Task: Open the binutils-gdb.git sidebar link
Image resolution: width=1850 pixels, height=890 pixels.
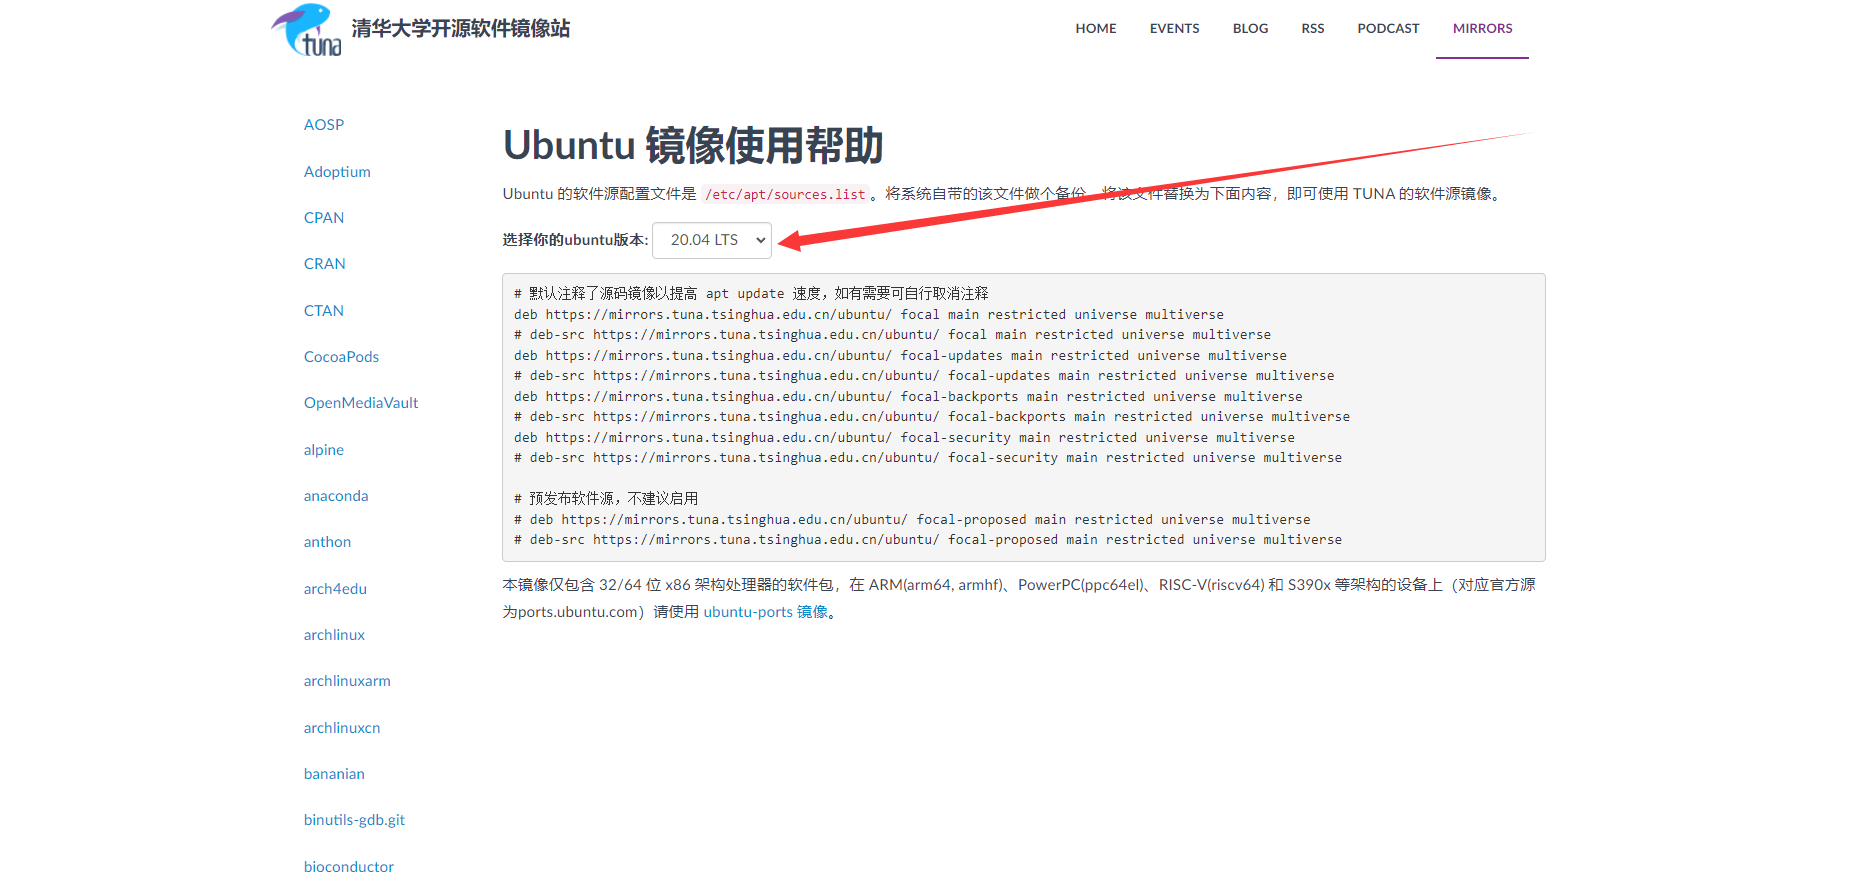Action: [354, 820]
